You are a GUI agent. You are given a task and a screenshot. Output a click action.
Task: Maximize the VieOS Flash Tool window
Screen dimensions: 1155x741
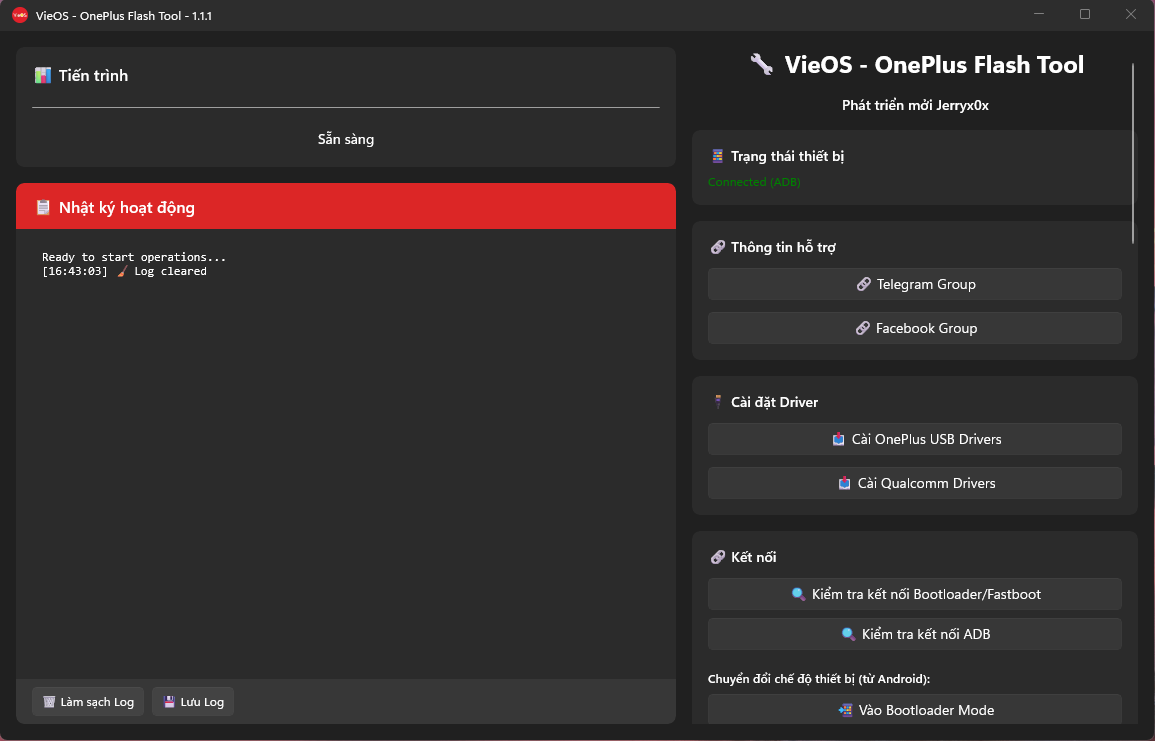pyautogui.click(x=1084, y=14)
